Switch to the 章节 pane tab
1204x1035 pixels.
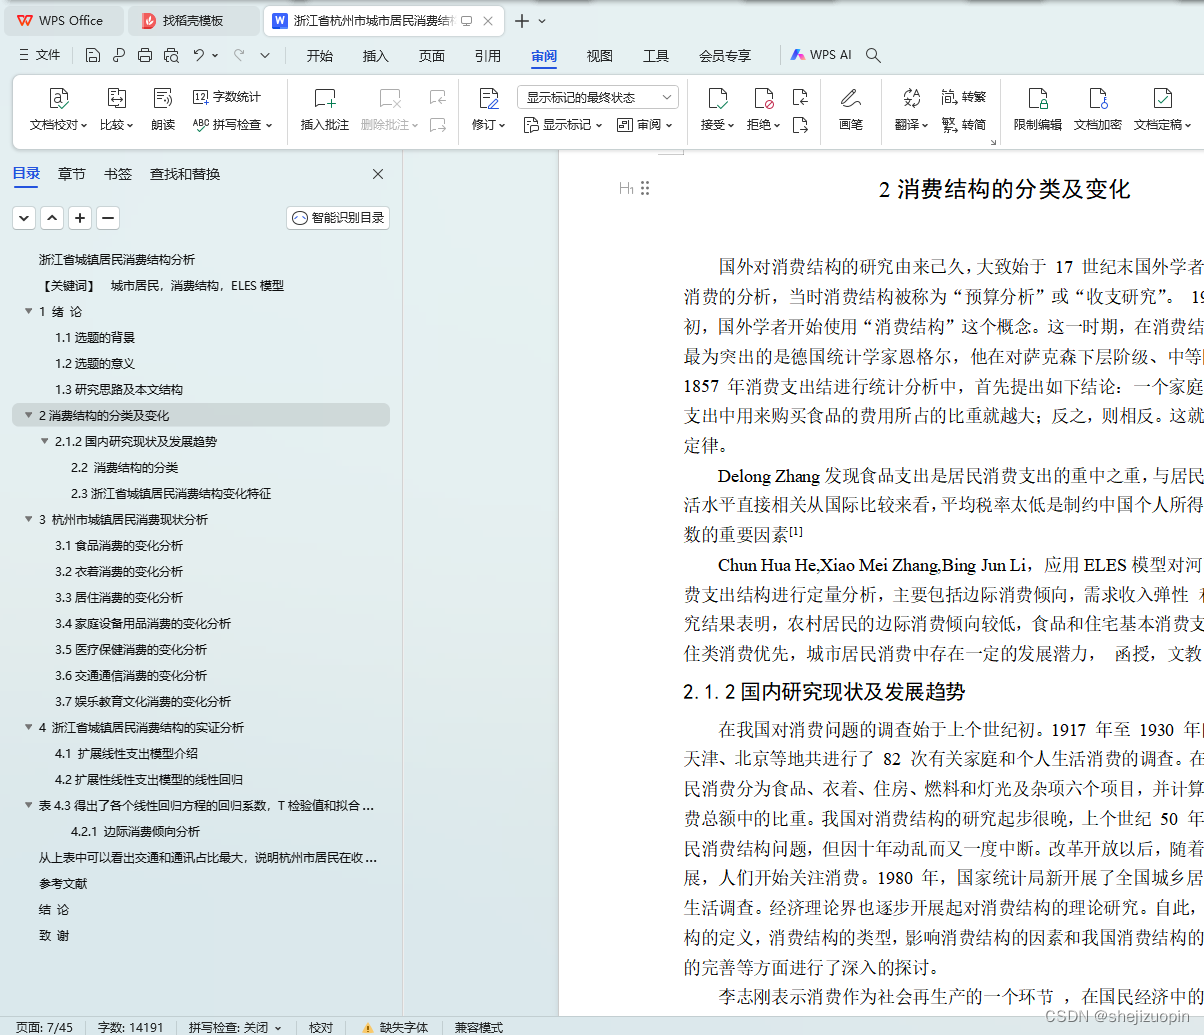(72, 174)
